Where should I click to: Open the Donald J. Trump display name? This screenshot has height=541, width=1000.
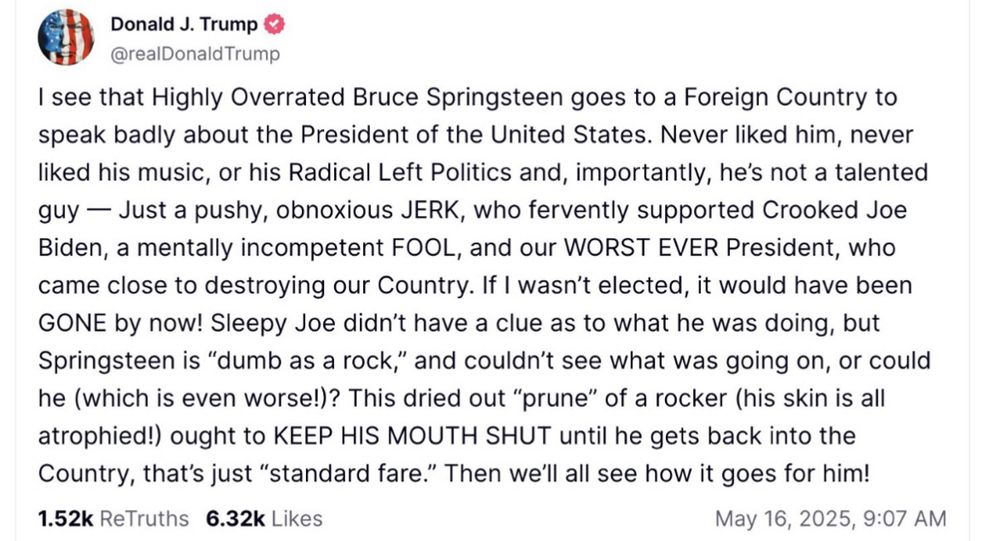coord(183,26)
